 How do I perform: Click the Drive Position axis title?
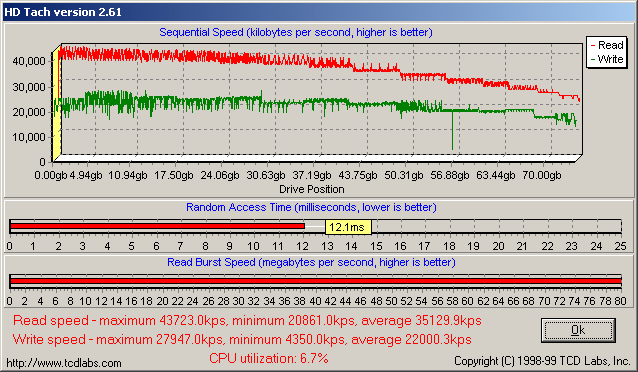coord(312,189)
